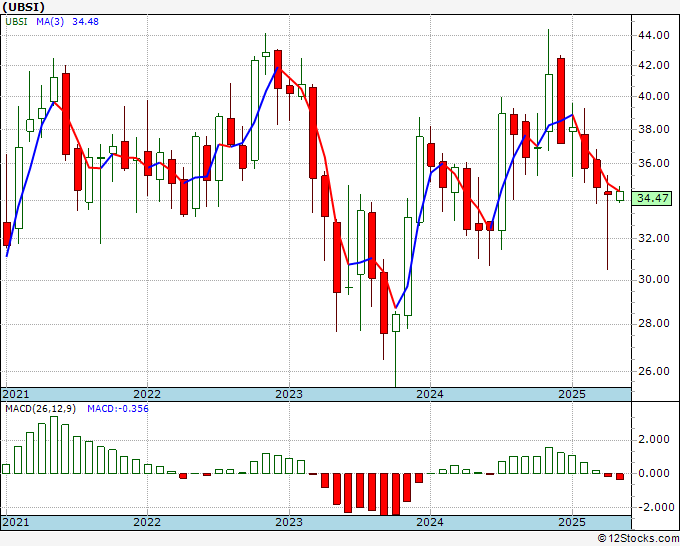This screenshot has width=680, height=546.
Task: Click 2022 on the price chart's time axis
Action: tap(147, 394)
